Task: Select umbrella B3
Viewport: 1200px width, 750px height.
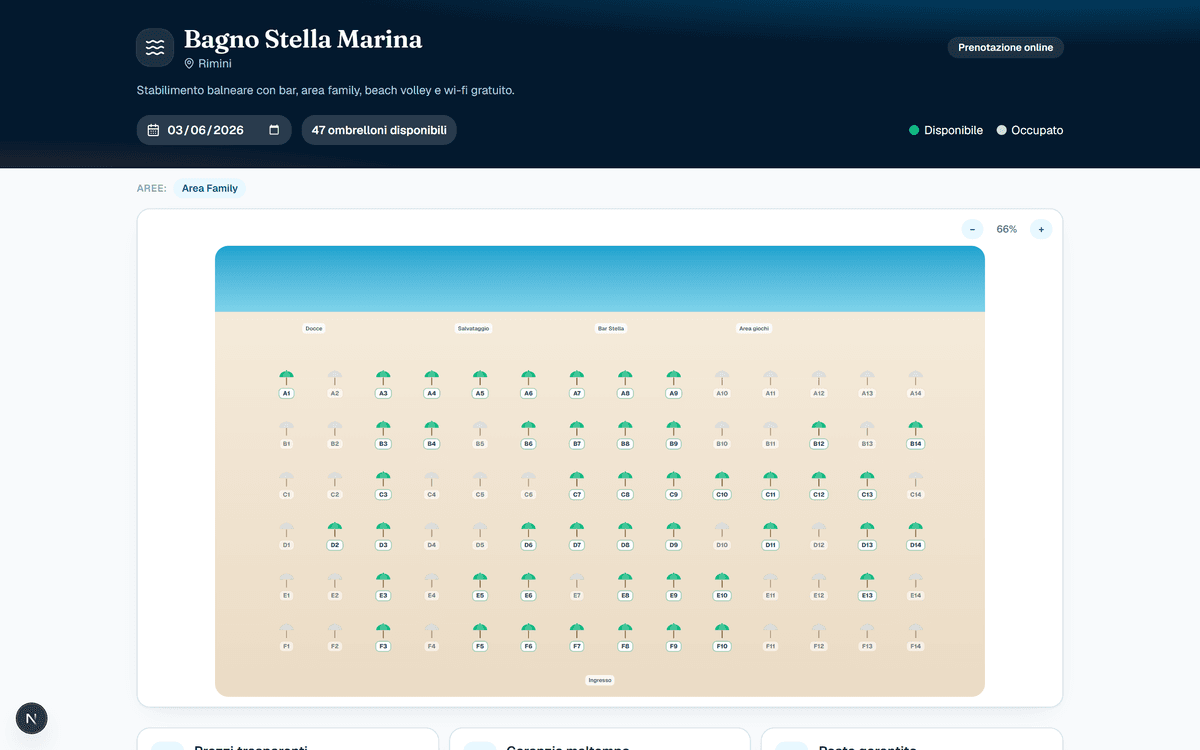Action: (383, 434)
